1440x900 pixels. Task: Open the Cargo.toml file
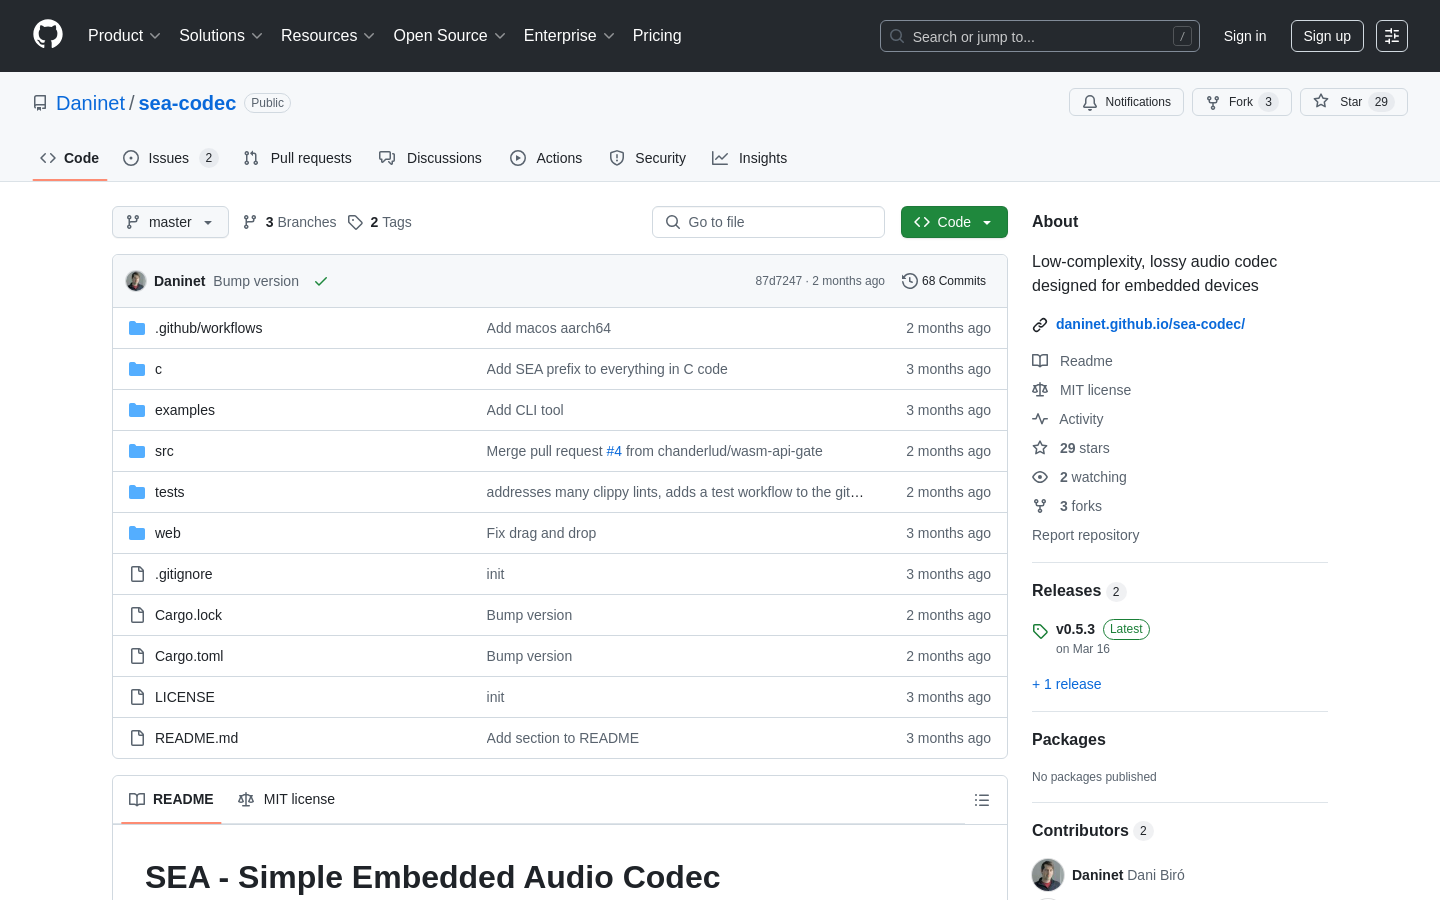coord(189,656)
